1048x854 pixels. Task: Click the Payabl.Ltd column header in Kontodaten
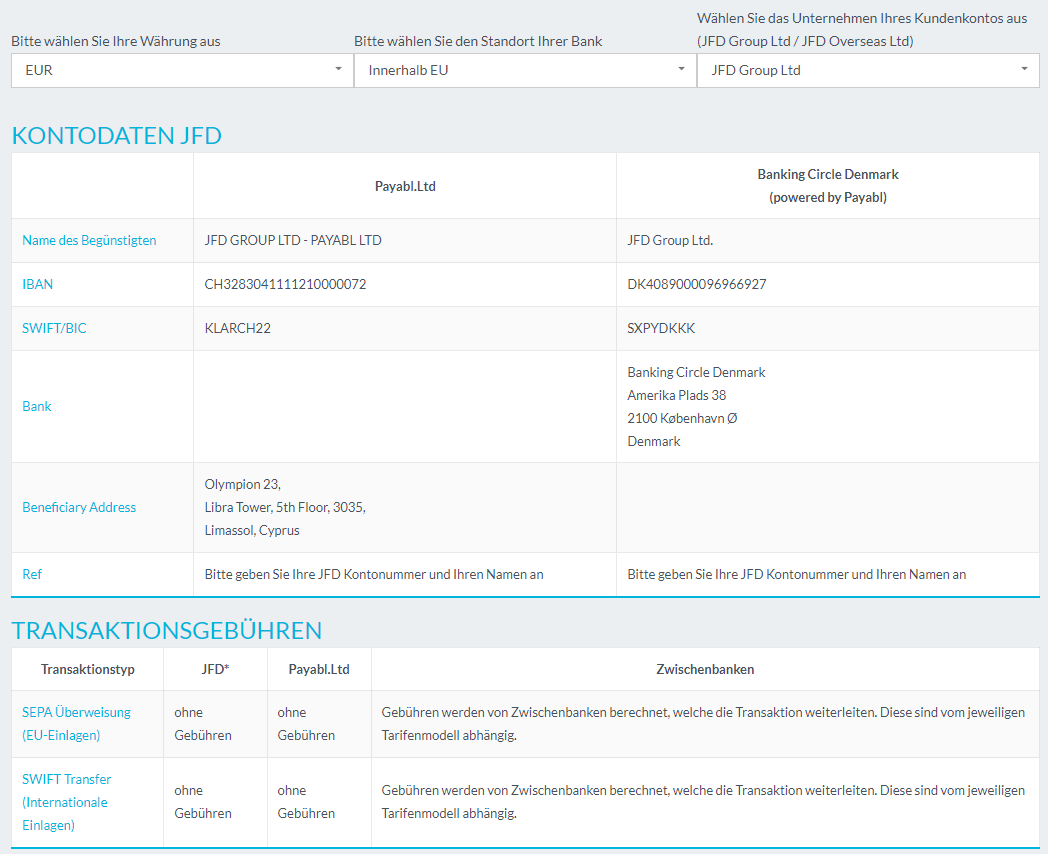405,186
